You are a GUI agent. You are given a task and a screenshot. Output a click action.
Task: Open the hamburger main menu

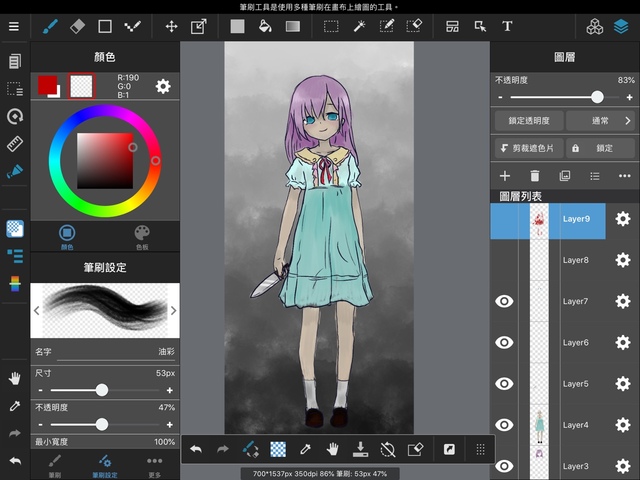(14, 26)
